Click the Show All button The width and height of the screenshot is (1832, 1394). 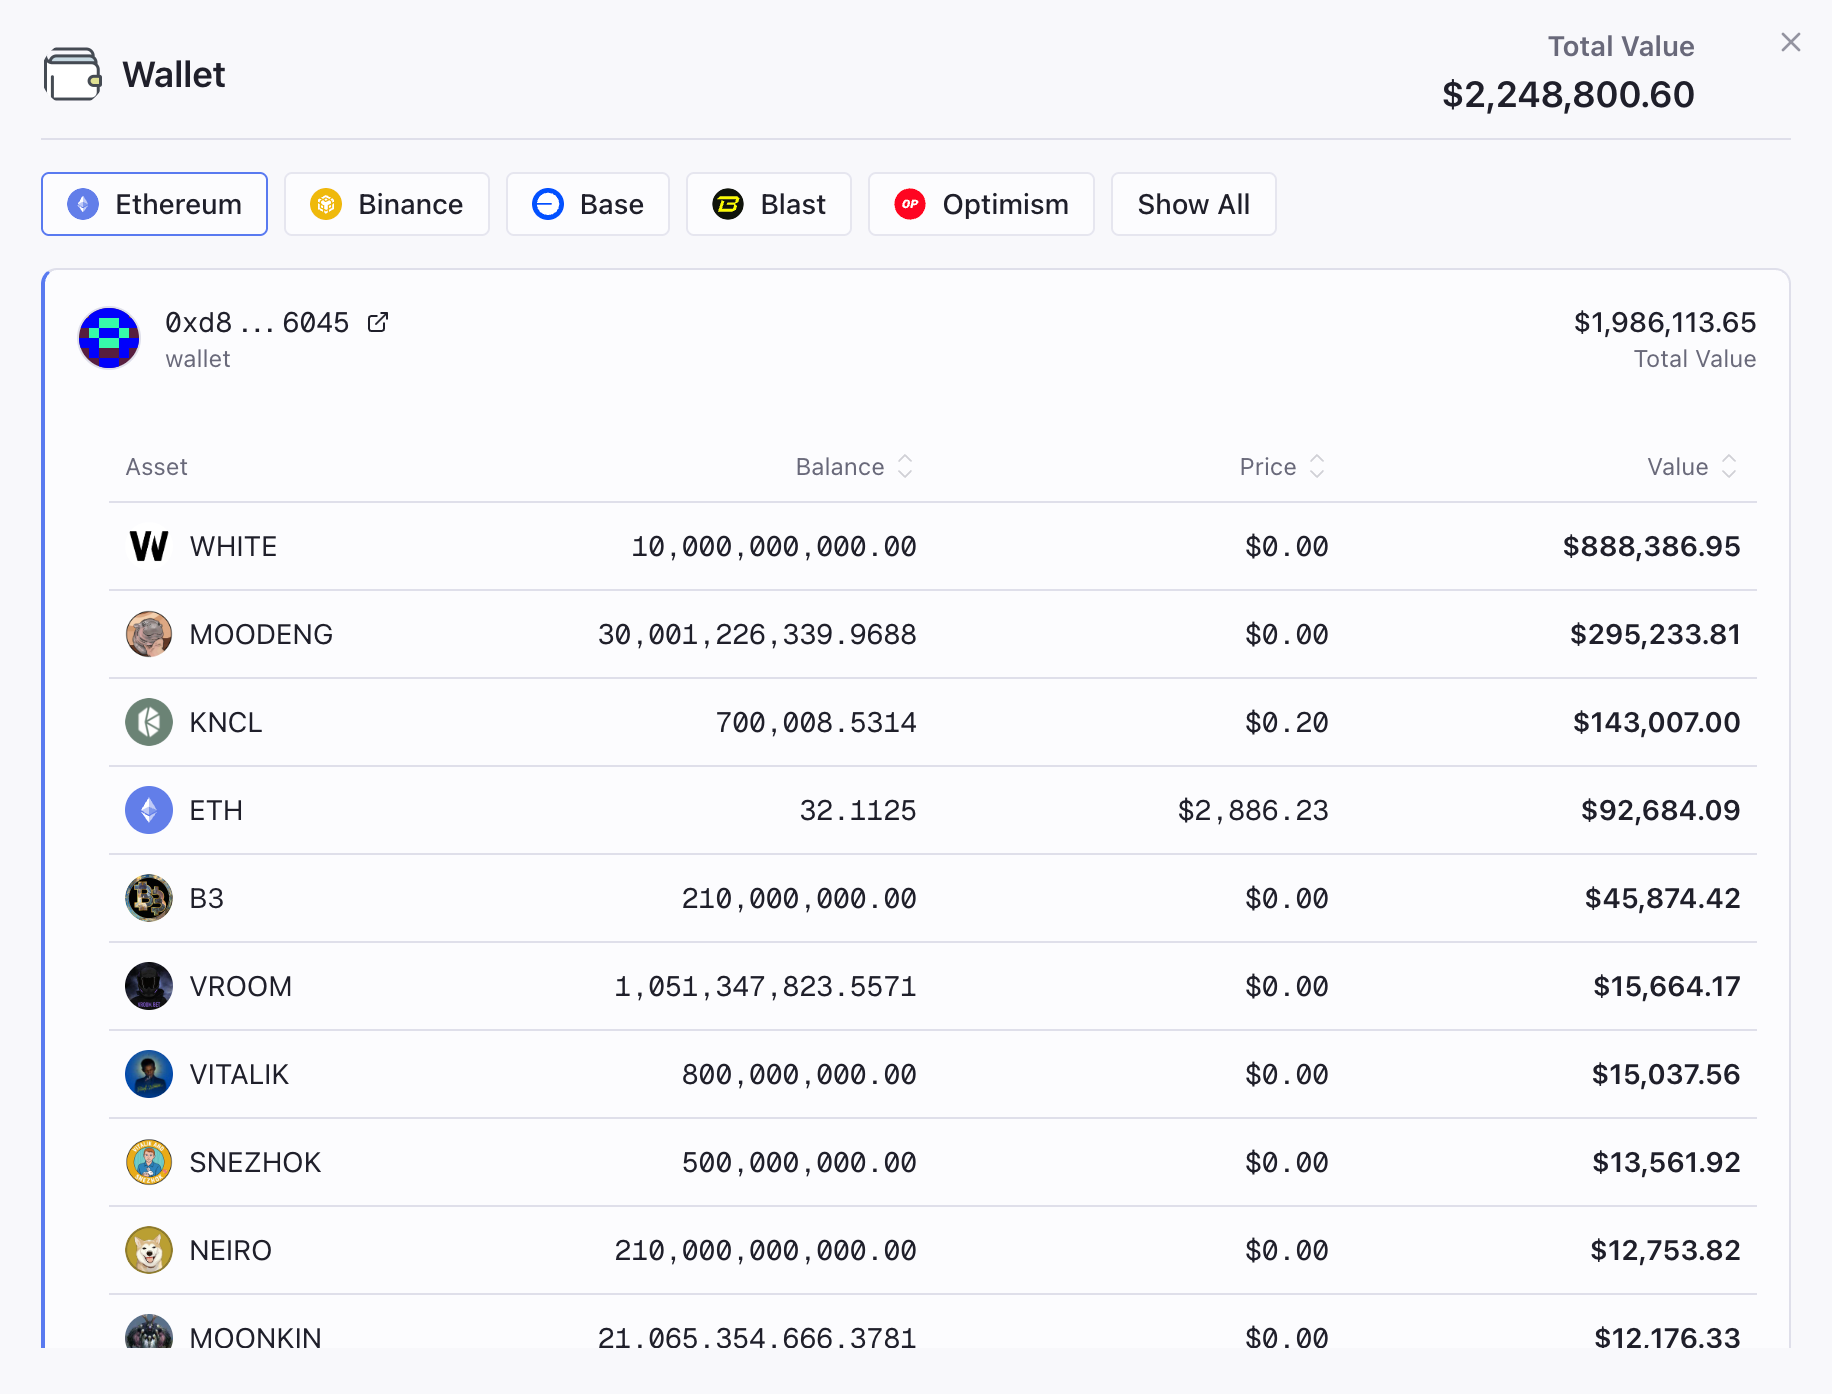pos(1193,204)
